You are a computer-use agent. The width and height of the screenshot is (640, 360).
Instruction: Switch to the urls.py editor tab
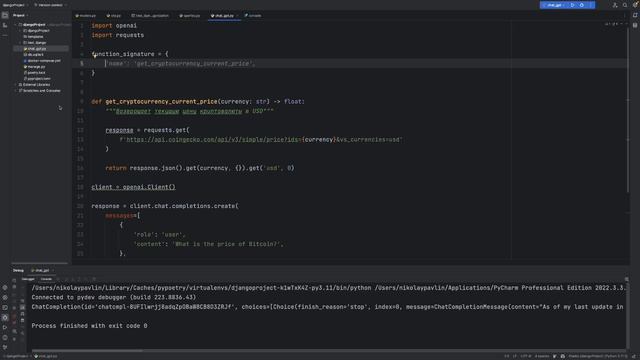pyautogui.click(x=114, y=16)
